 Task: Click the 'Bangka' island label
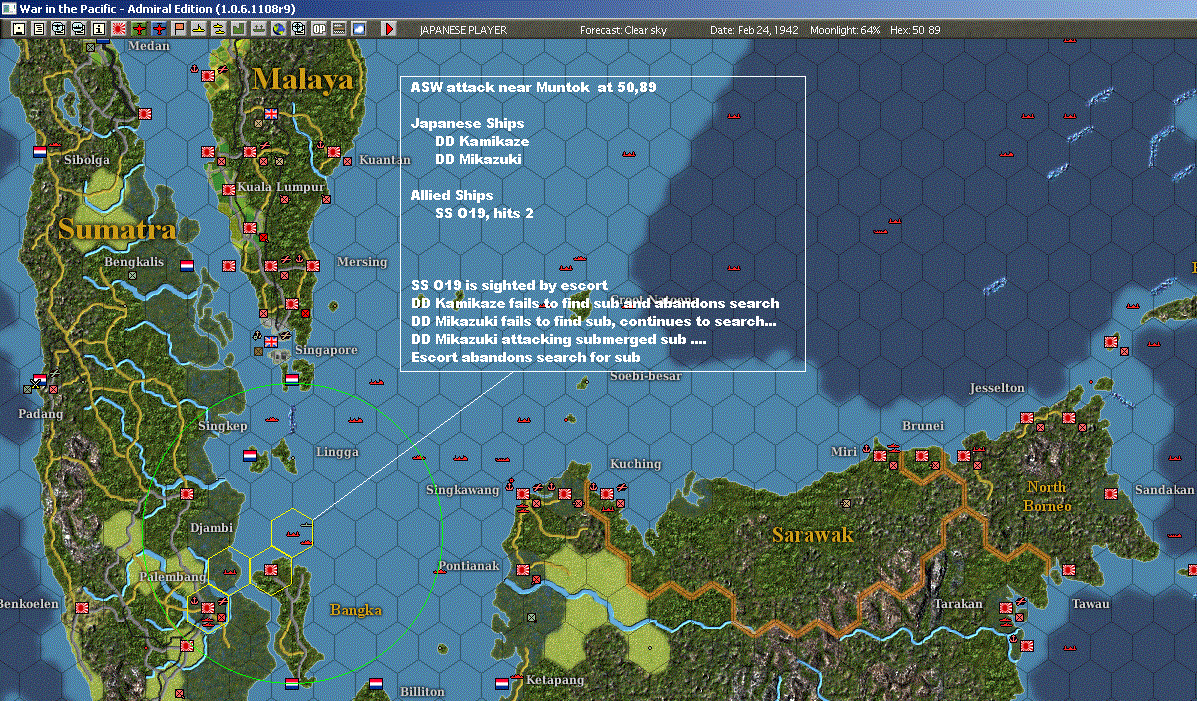point(355,609)
